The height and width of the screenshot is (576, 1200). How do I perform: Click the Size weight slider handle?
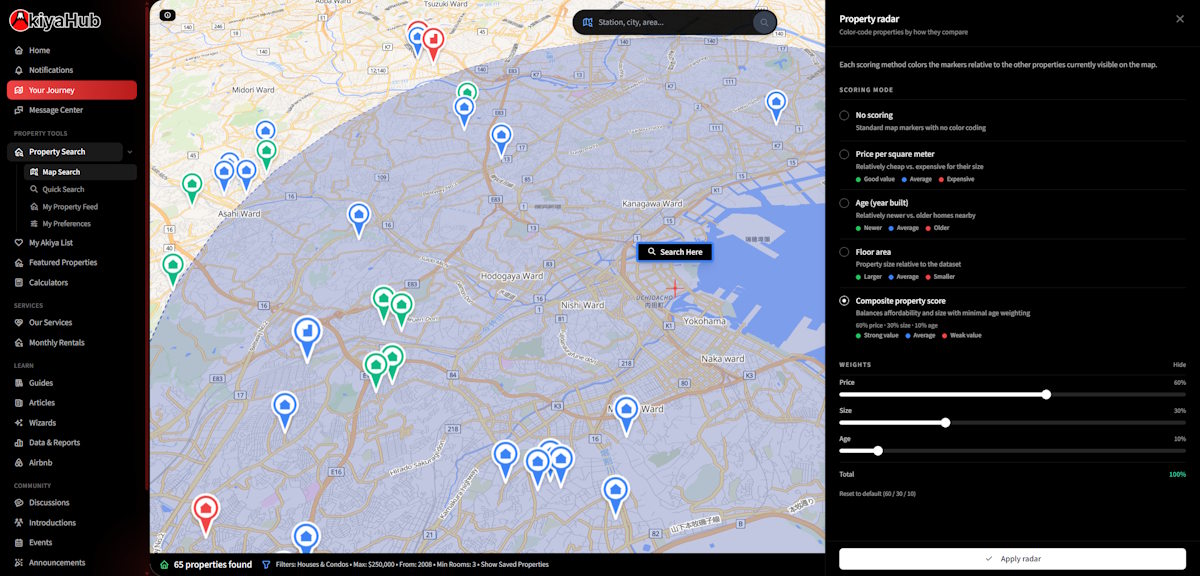pos(945,423)
